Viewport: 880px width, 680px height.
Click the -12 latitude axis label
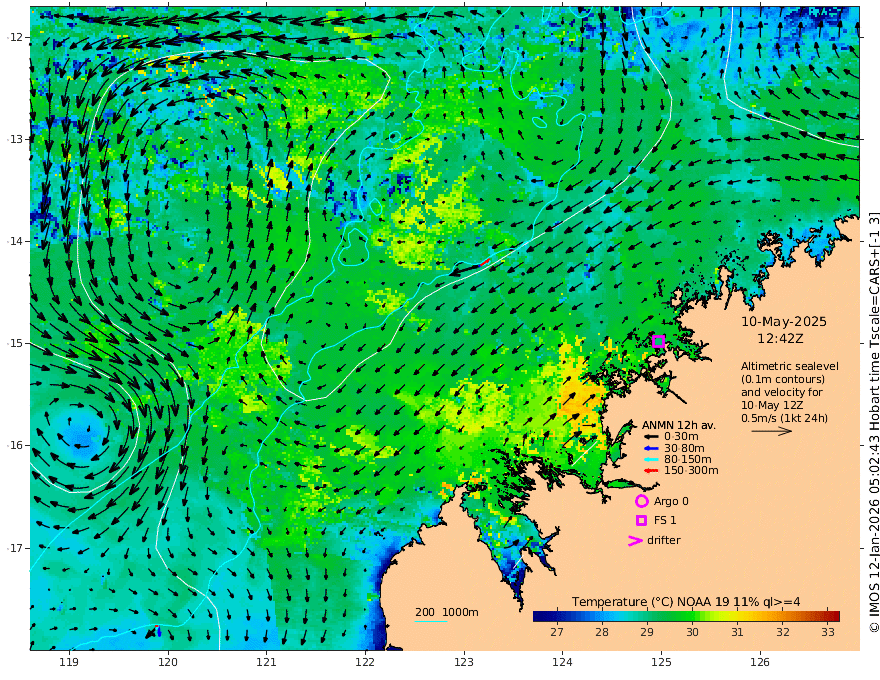(x=15, y=37)
